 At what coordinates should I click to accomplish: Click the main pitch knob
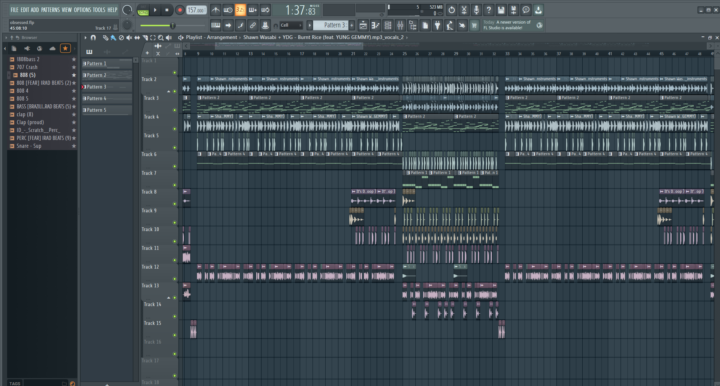click(127, 25)
